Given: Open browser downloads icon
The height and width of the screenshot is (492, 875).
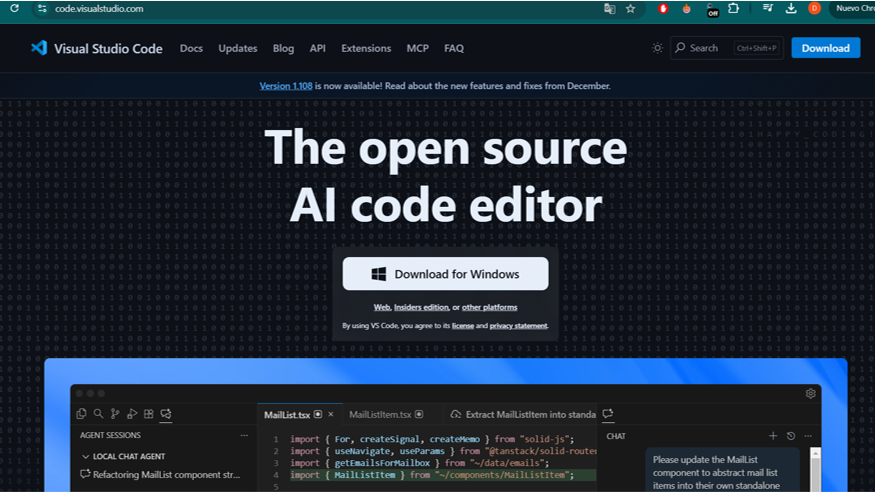Looking at the screenshot, I should pyautogui.click(x=791, y=8).
